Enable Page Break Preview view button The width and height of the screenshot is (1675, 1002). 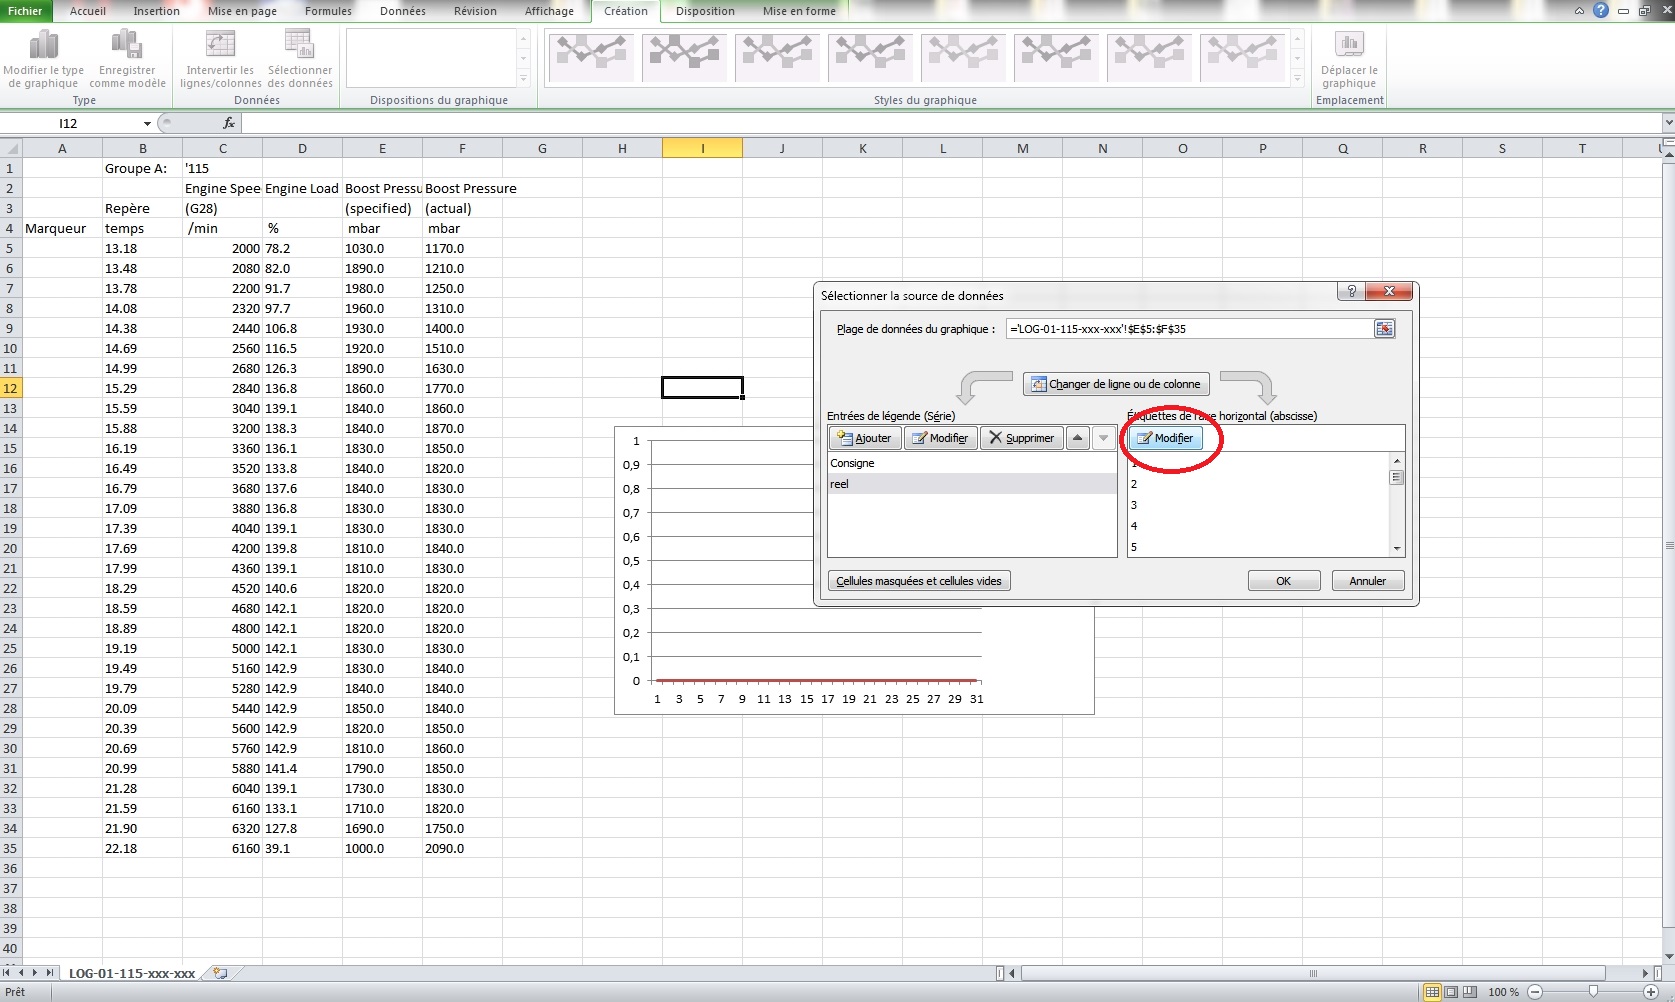pyautogui.click(x=1468, y=992)
